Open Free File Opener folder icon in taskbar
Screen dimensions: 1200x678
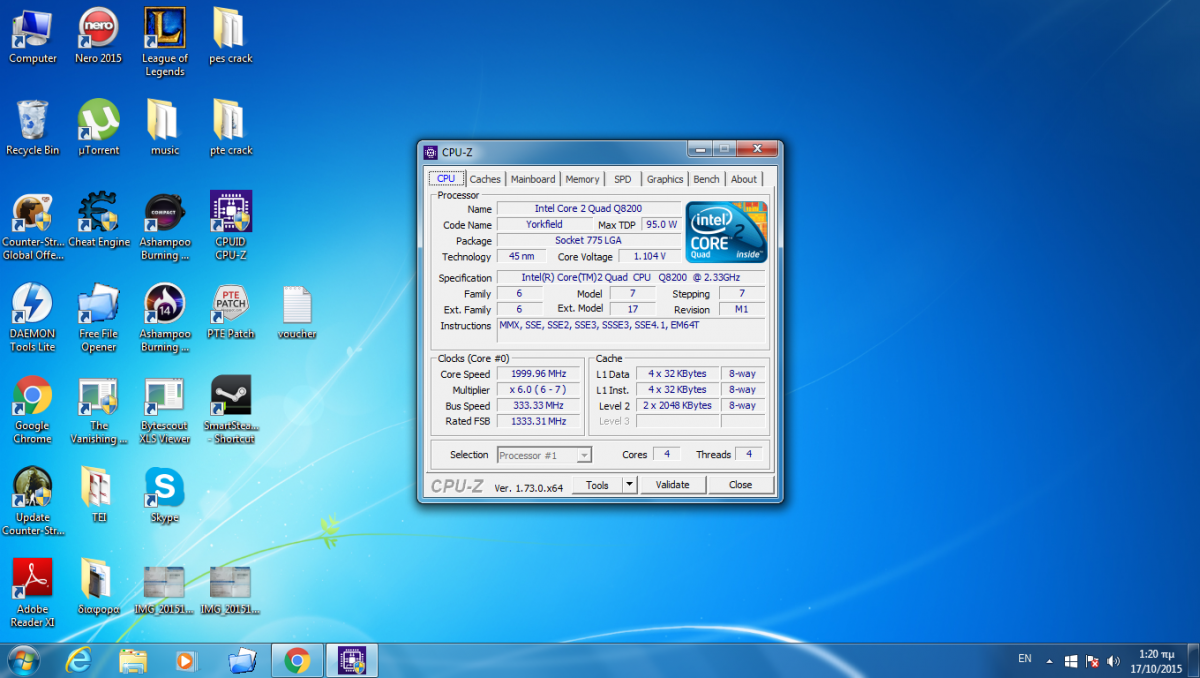[x=242, y=660]
